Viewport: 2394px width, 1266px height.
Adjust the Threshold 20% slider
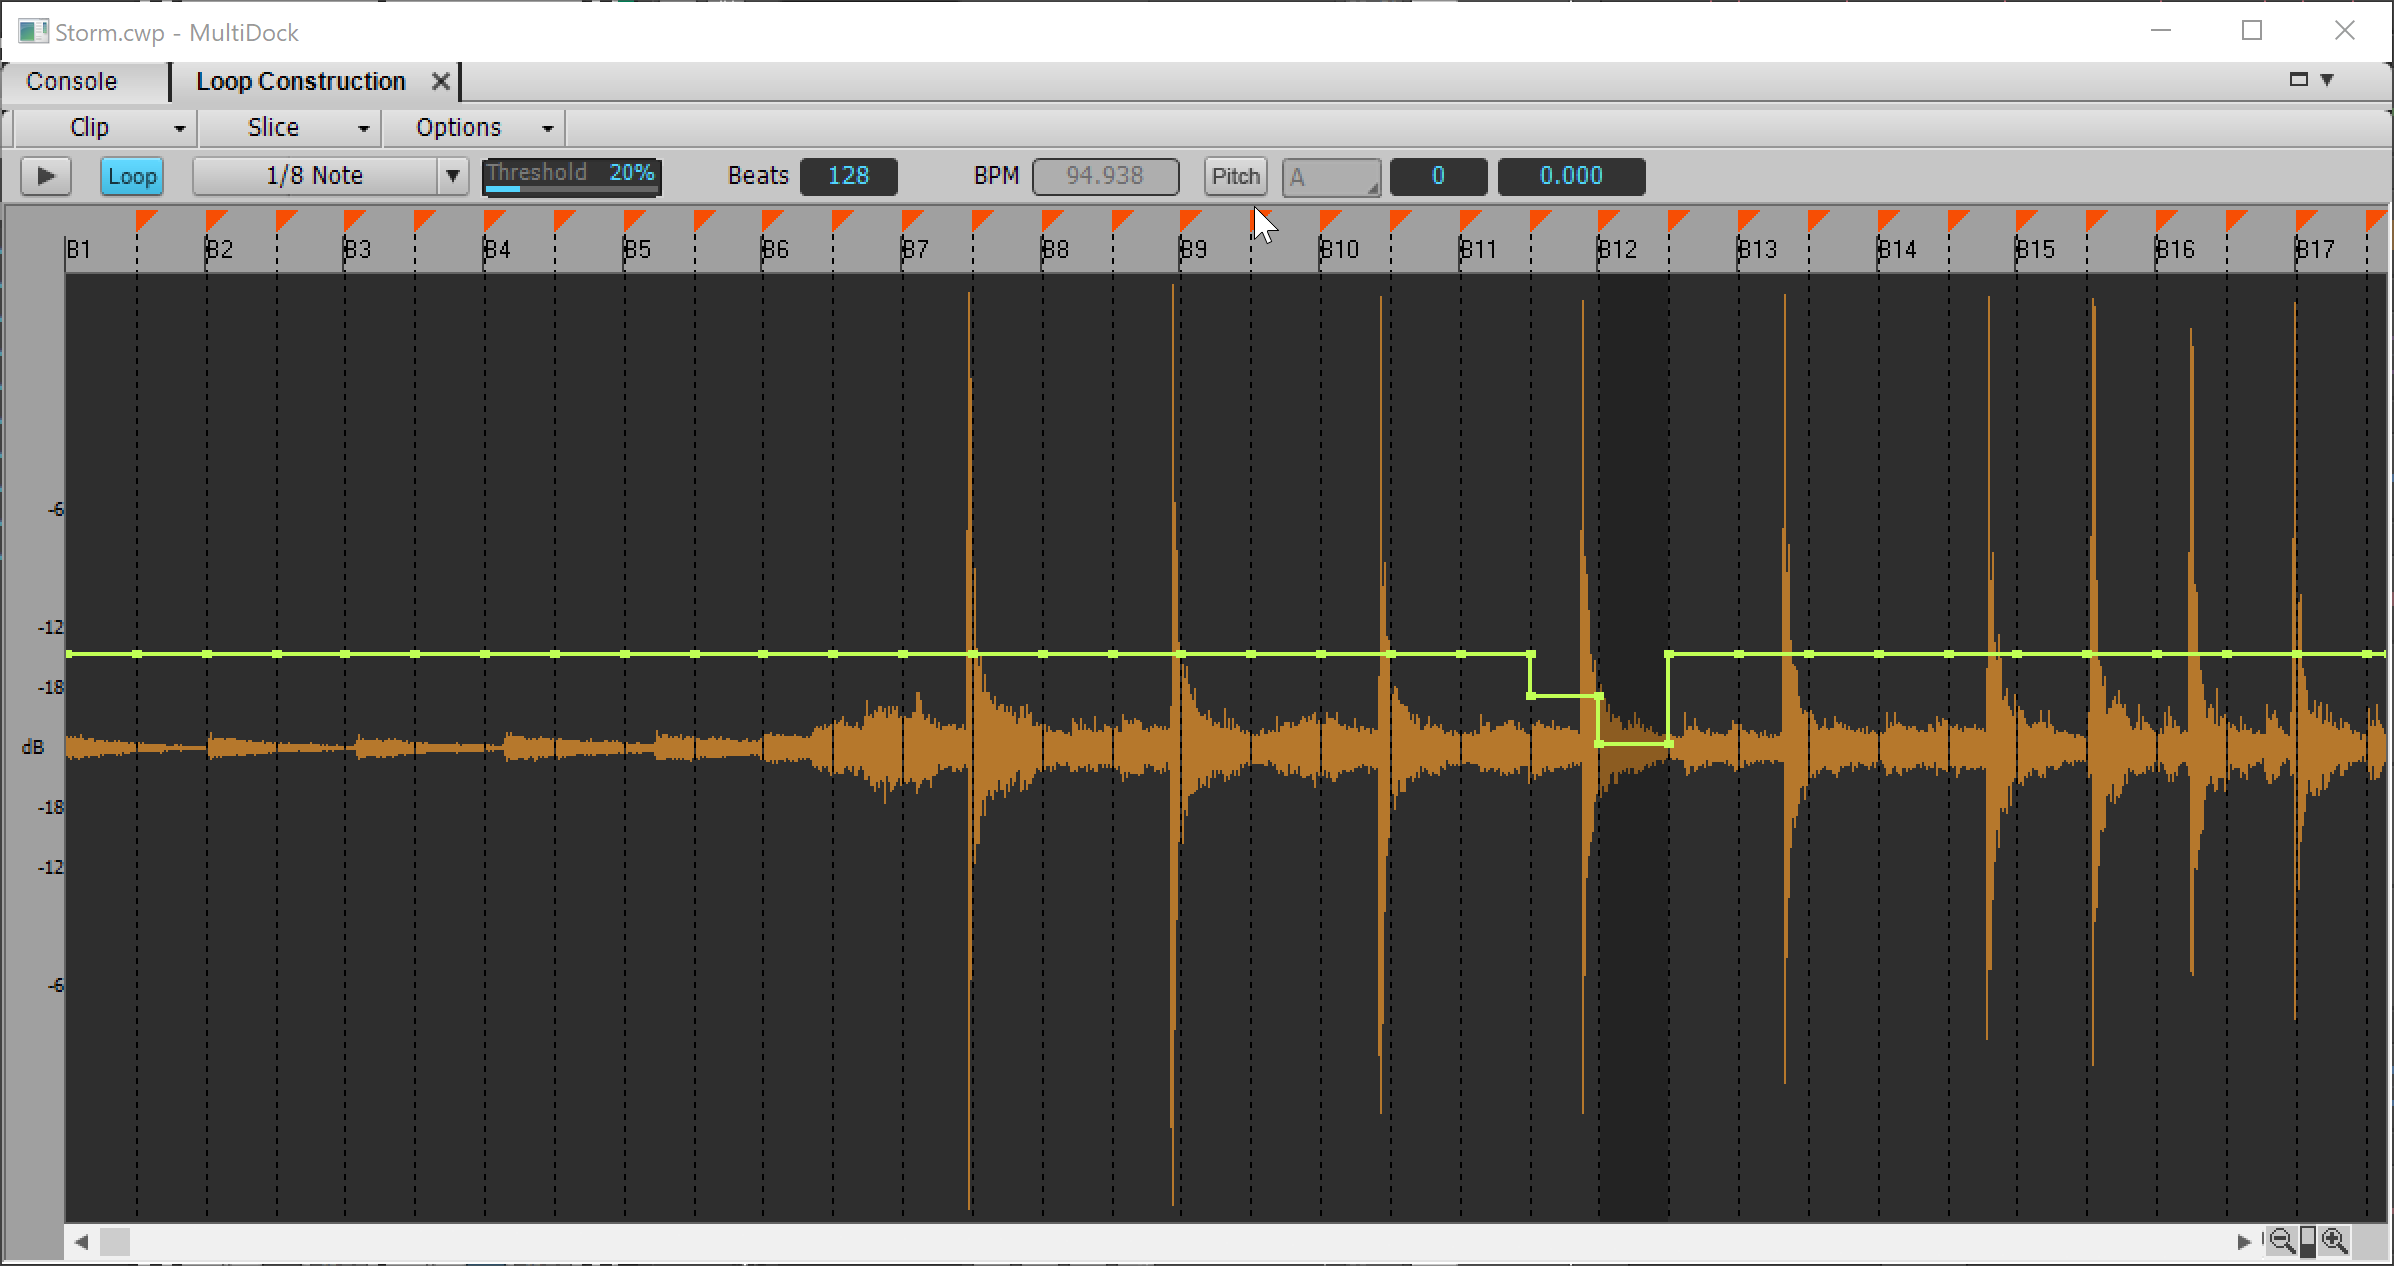pyautogui.click(x=571, y=176)
